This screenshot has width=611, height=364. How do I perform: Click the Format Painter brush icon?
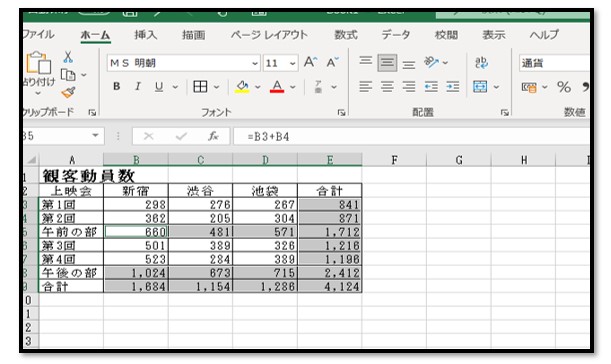[68, 92]
